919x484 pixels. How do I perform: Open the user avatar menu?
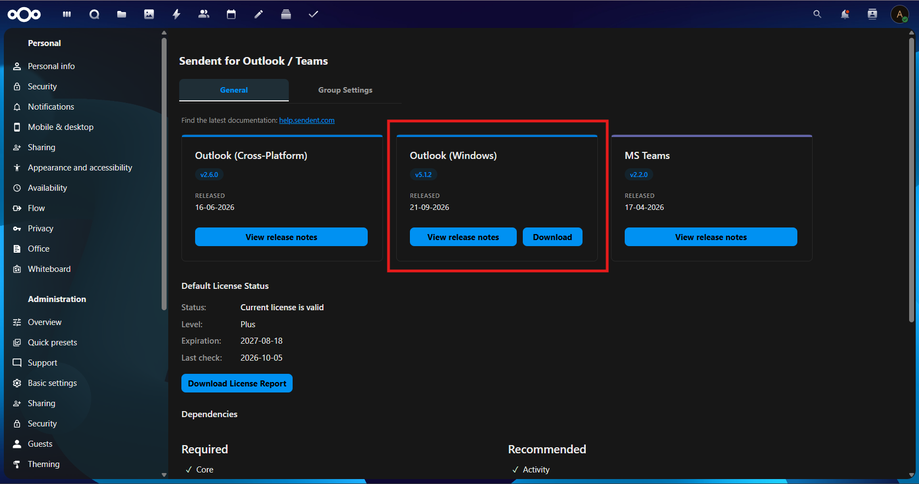900,14
